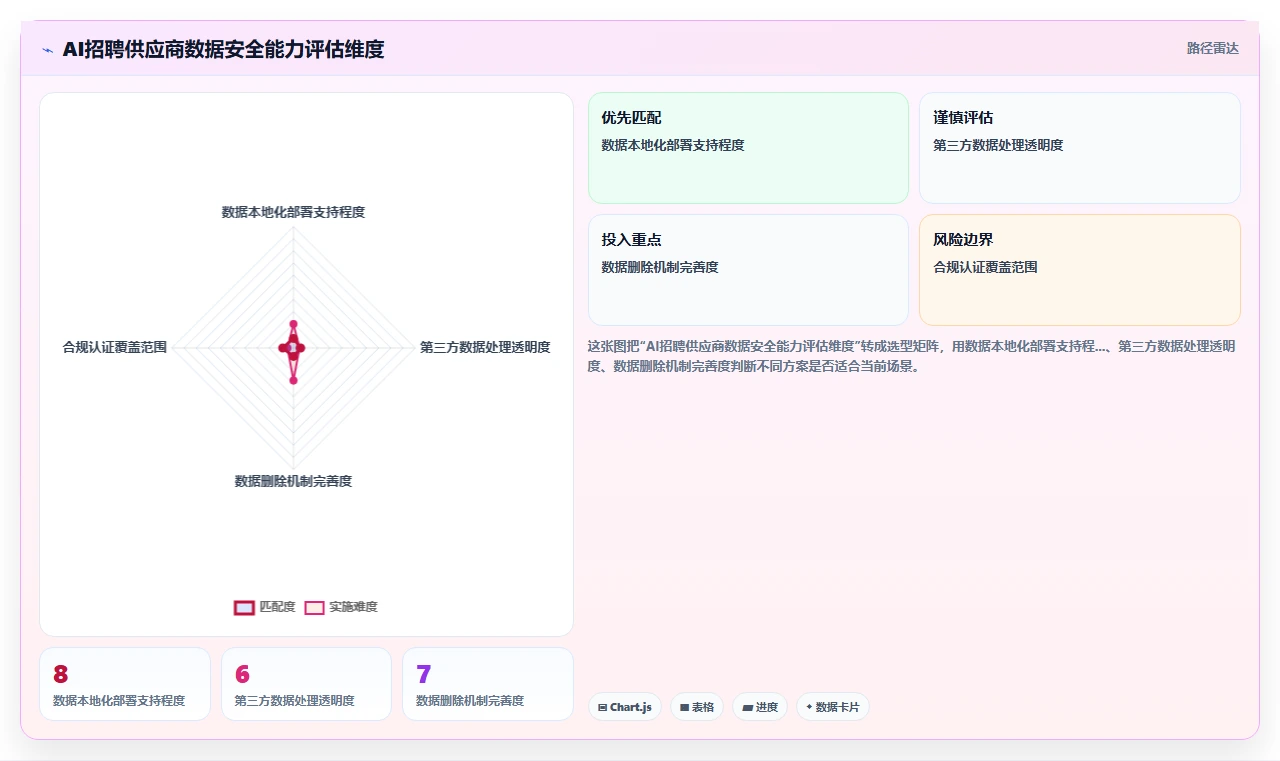This screenshot has height=761, width=1280.
Task: Click the radar axis label 数据本地化部署支持程度
Action: 293,212
